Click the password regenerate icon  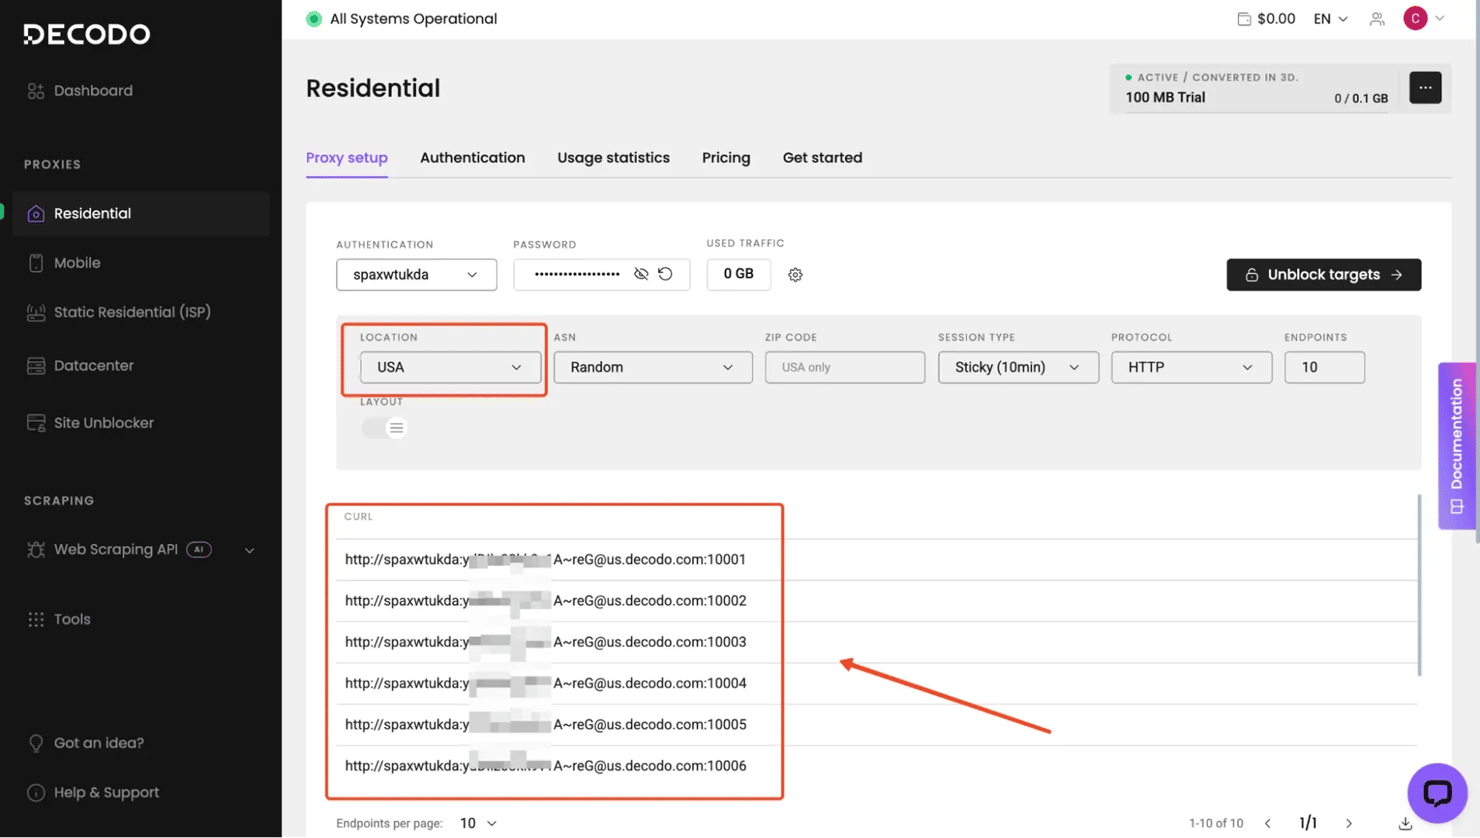pos(666,274)
